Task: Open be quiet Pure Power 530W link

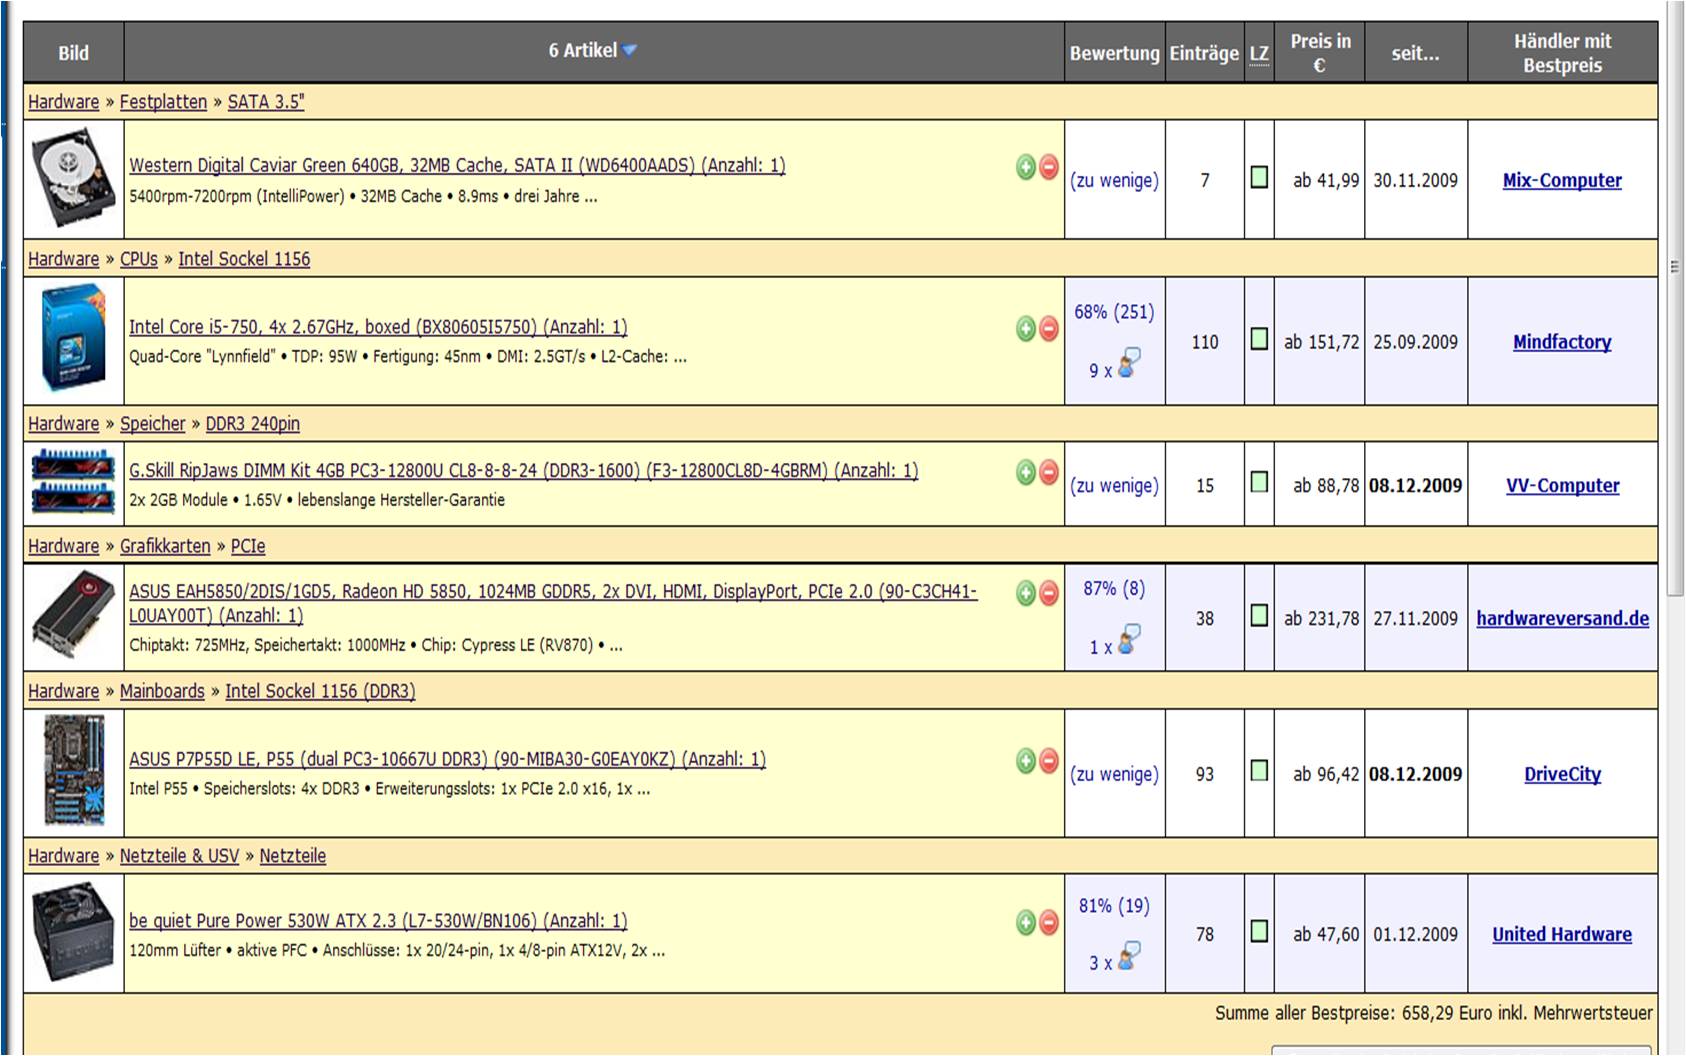Action: click(x=378, y=921)
